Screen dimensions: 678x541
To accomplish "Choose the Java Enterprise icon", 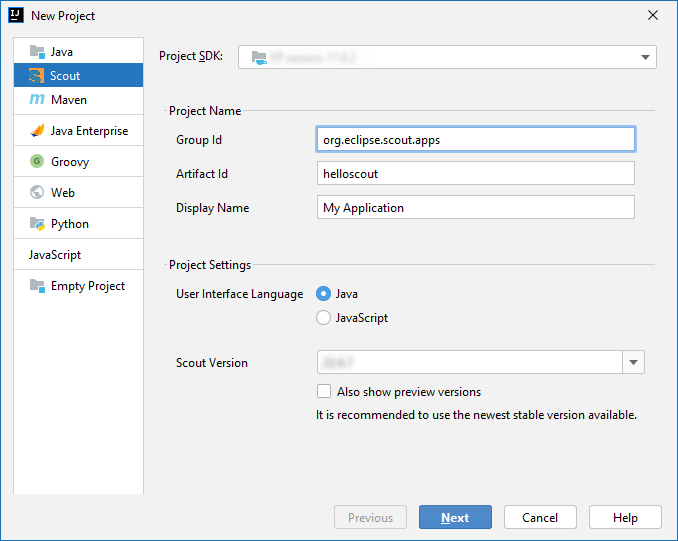I will 37,131.
